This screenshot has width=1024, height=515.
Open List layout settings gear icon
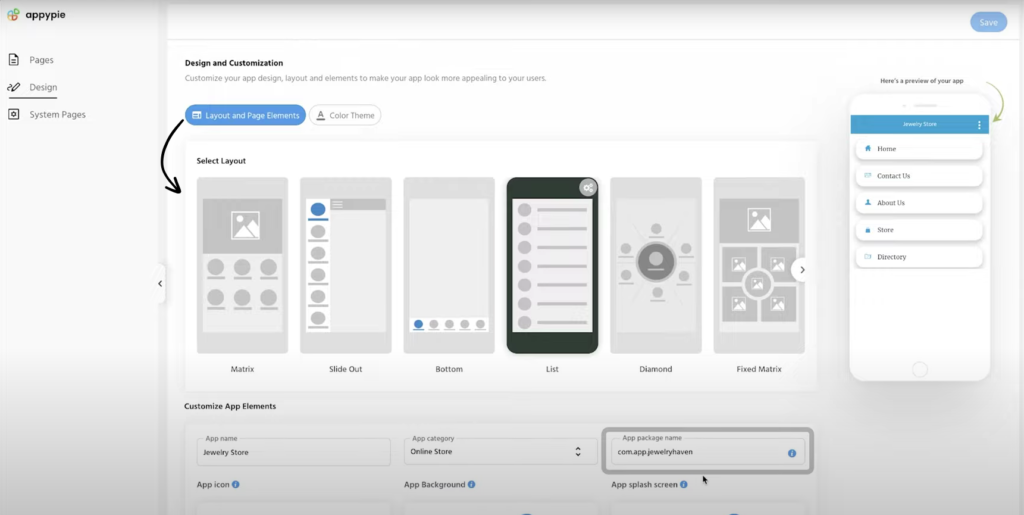click(588, 188)
